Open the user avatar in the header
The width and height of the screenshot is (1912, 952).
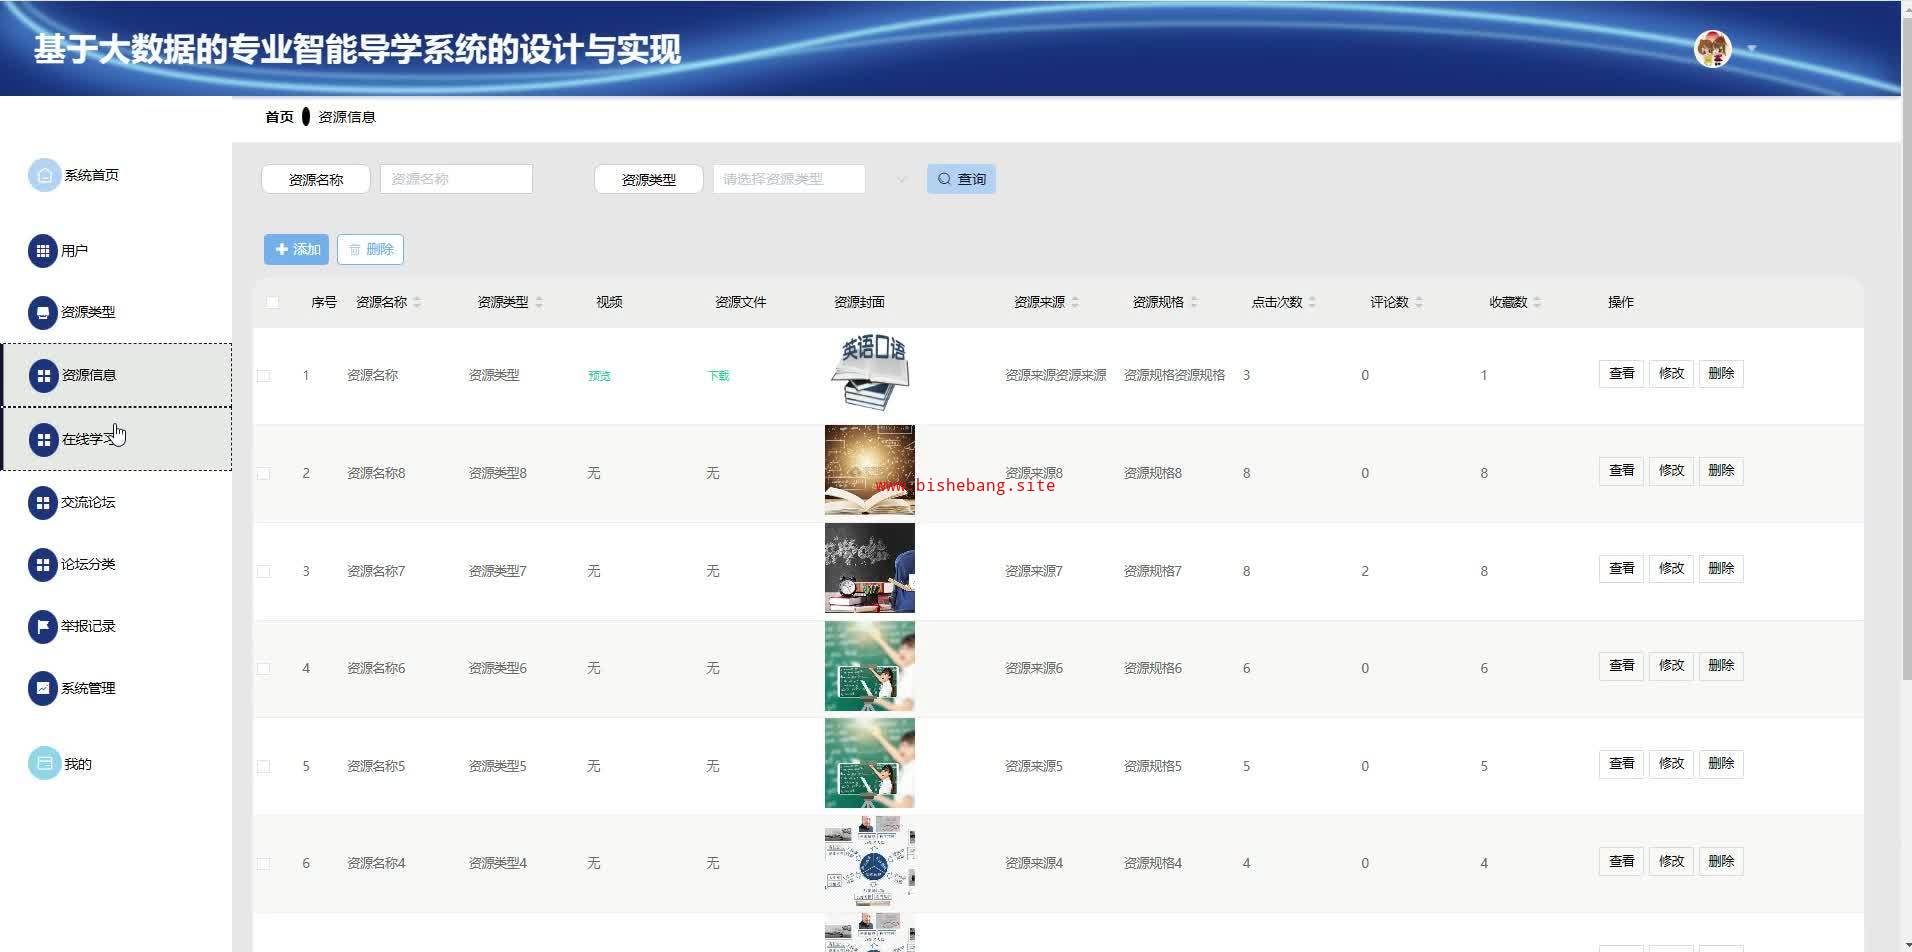pos(1712,48)
